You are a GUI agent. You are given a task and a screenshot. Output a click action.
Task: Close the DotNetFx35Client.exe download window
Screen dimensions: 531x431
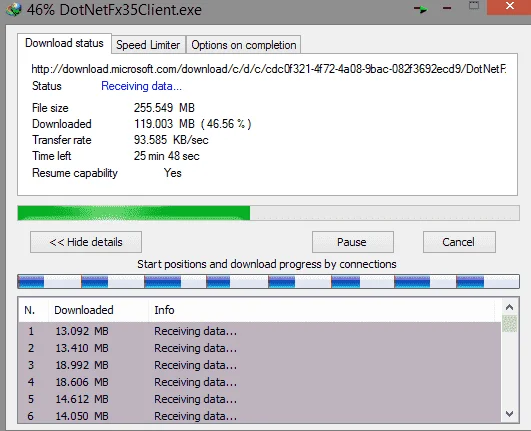point(509,7)
